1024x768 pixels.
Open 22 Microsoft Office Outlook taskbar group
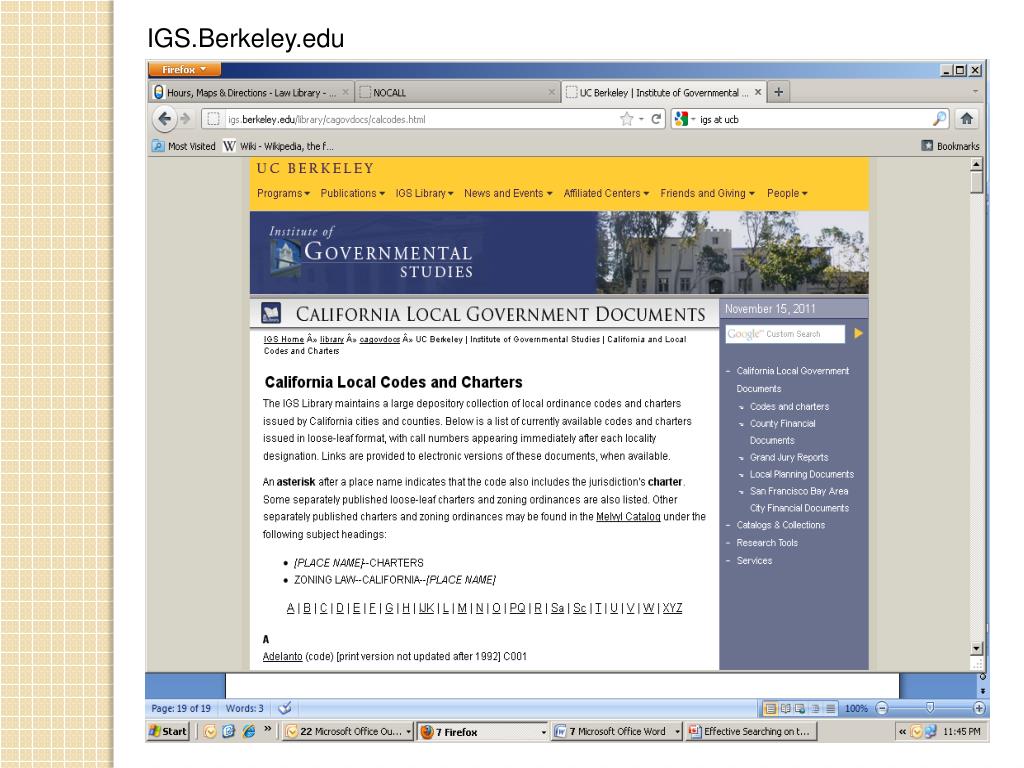[348, 731]
